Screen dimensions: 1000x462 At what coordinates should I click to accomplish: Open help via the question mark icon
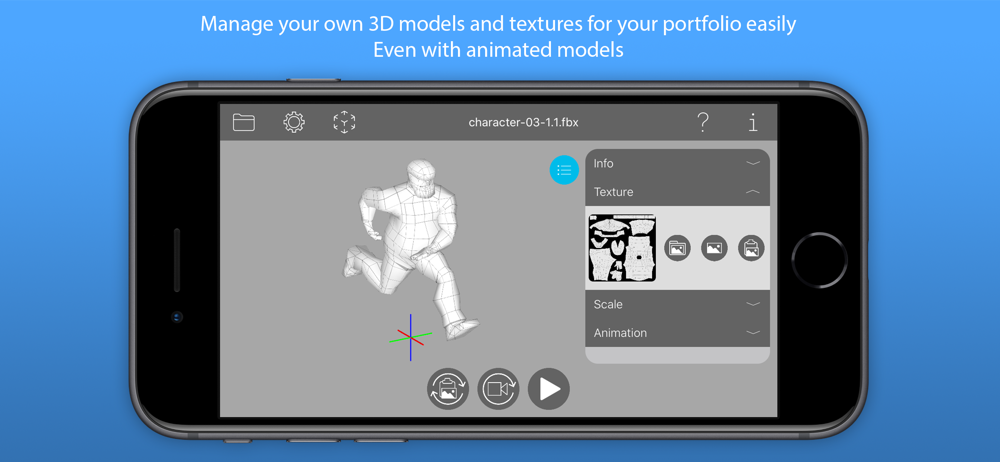pos(702,122)
